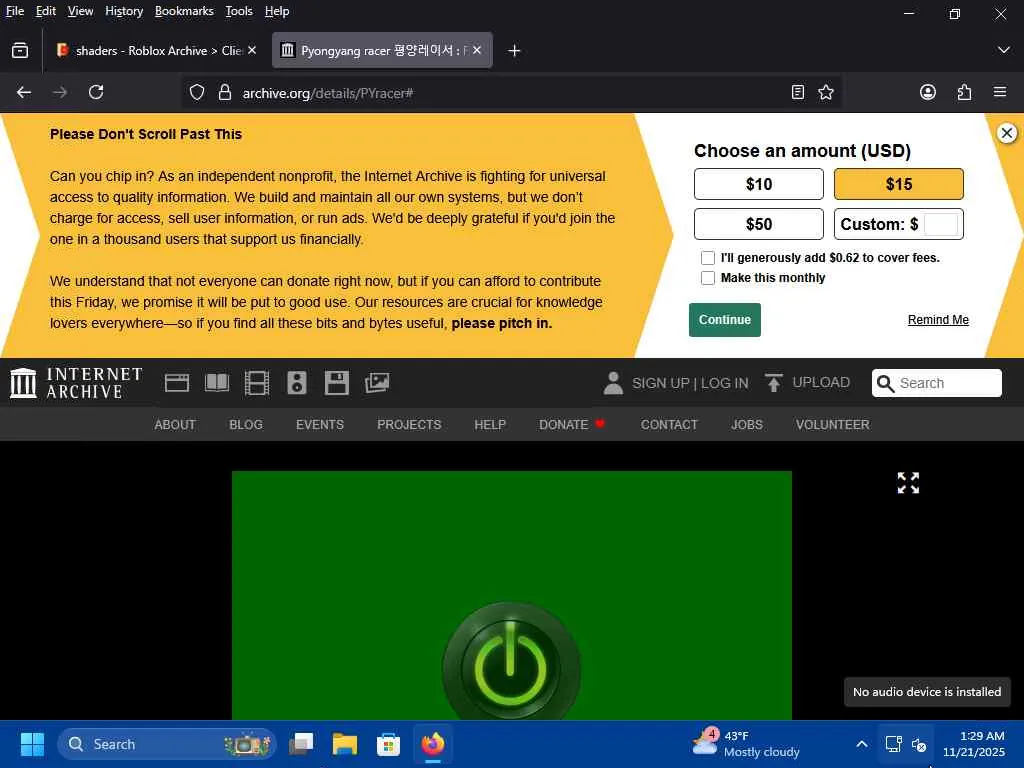
Task: Open the Internet Archive video film icon
Action: click(257, 383)
